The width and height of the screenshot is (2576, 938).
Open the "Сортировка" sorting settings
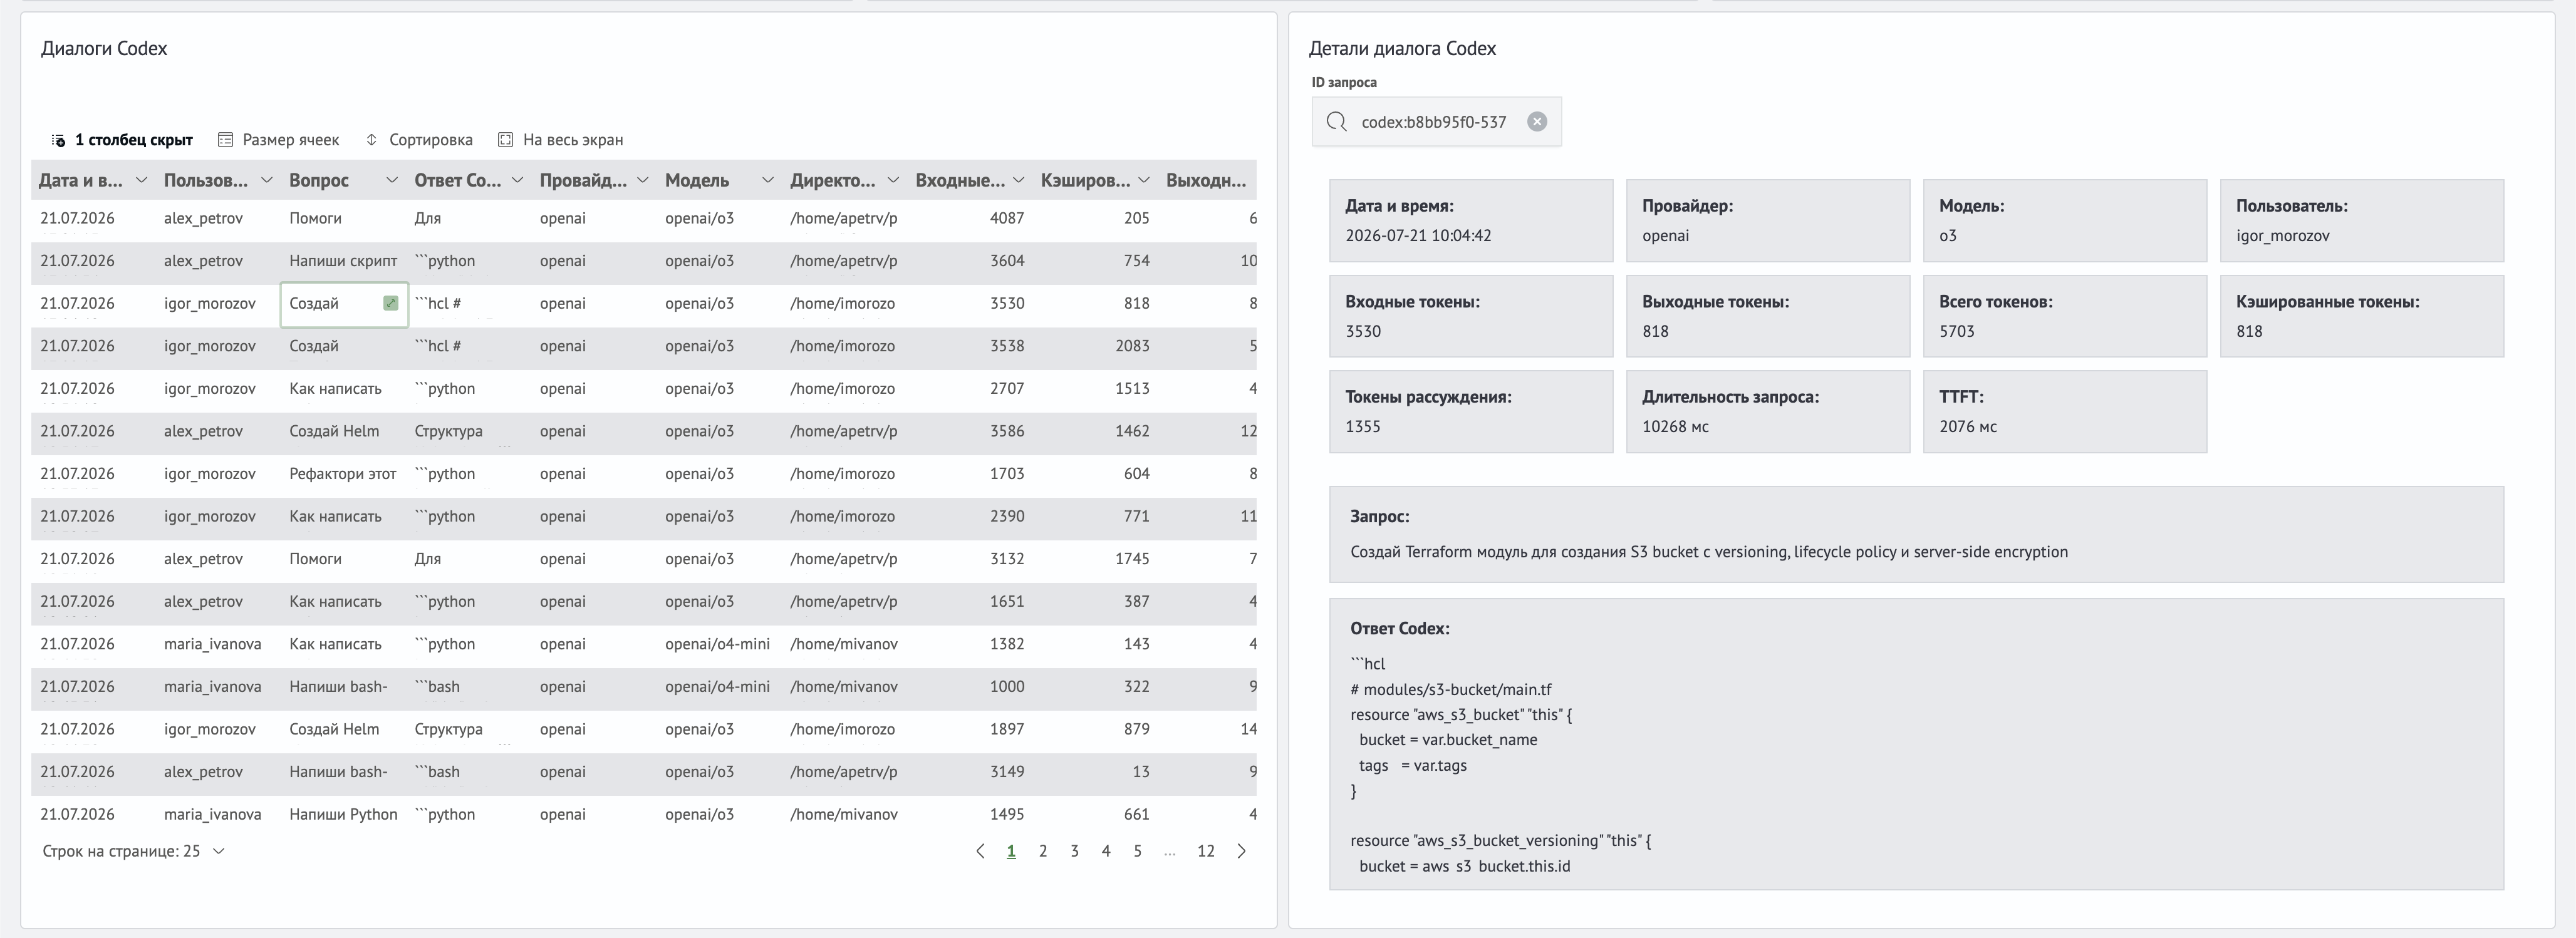pos(419,140)
